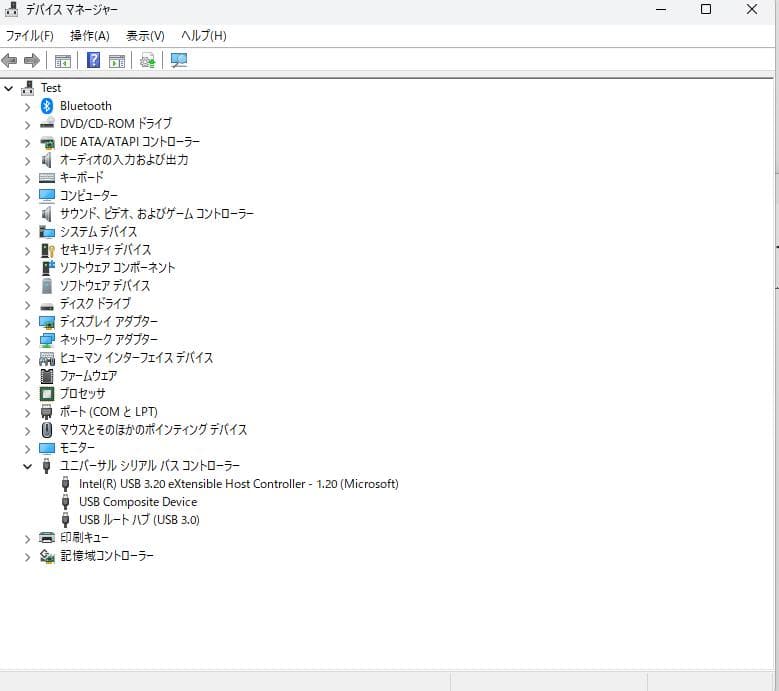Click the update driver software toolbar icon
Viewport: 779px width, 691px height.
coord(148,61)
